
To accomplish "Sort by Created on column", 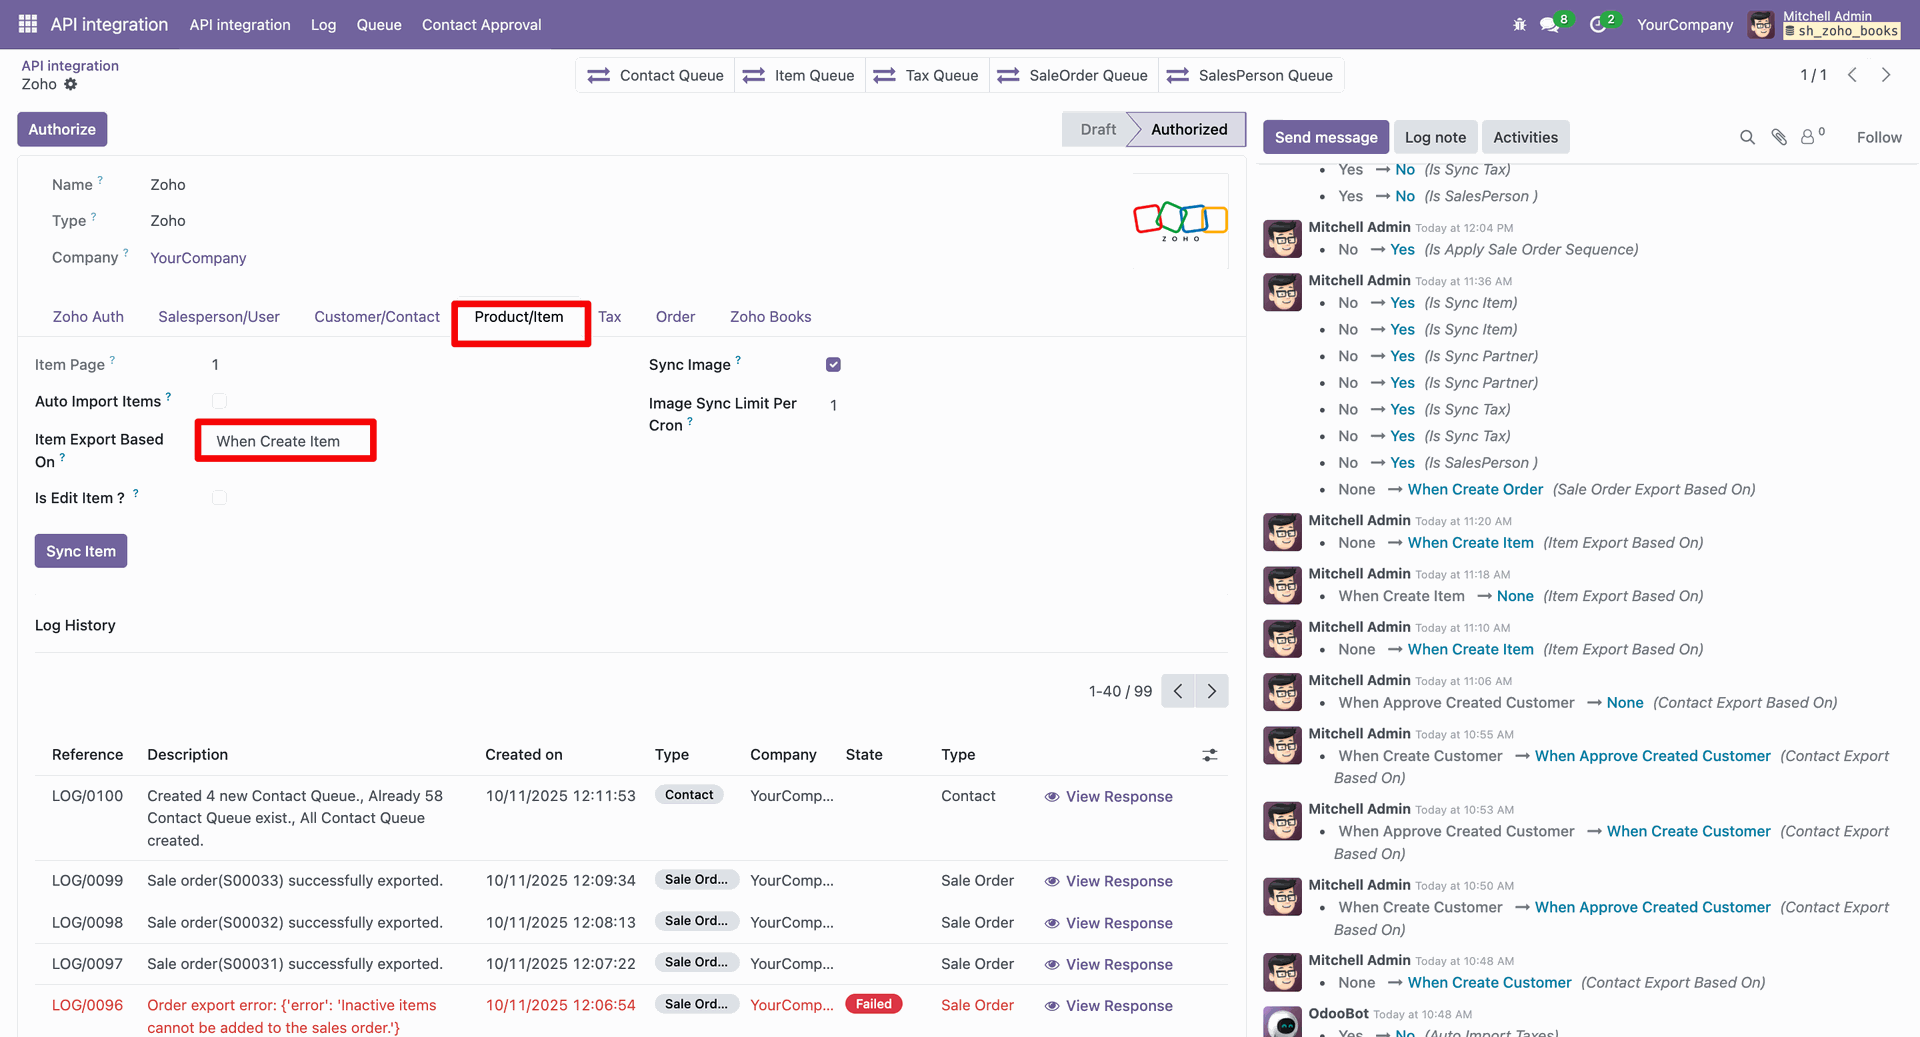I will [x=524, y=755].
